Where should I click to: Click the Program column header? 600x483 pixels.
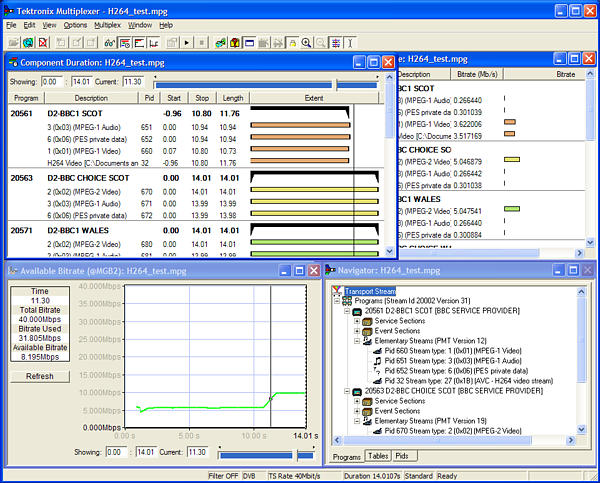pos(26,98)
